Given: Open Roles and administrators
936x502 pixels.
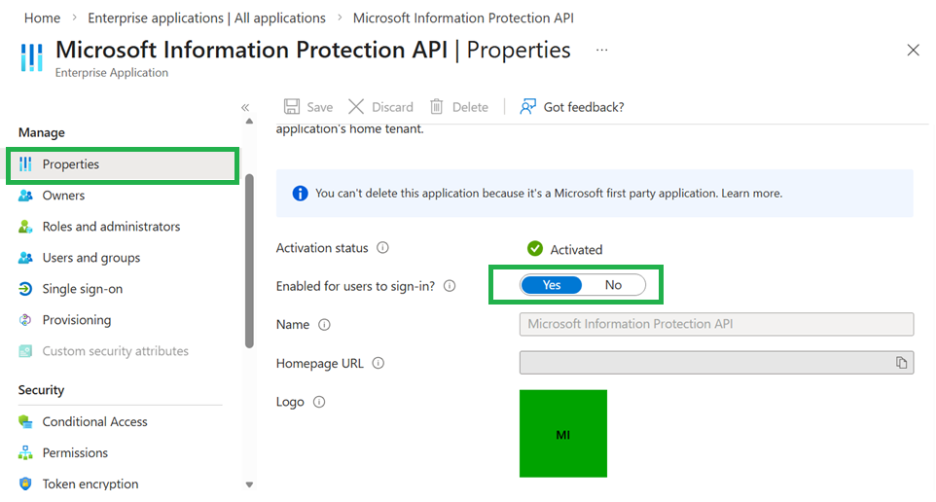Looking at the screenshot, I should [x=111, y=226].
